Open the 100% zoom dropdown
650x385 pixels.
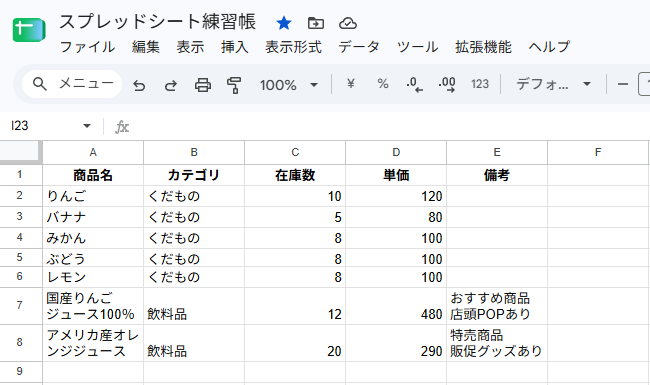[x=289, y=85]
